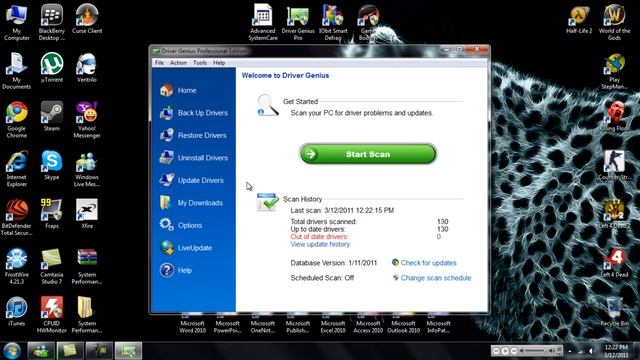
Task: Select the uTorrent desktop icon
Action: (52, 67)
